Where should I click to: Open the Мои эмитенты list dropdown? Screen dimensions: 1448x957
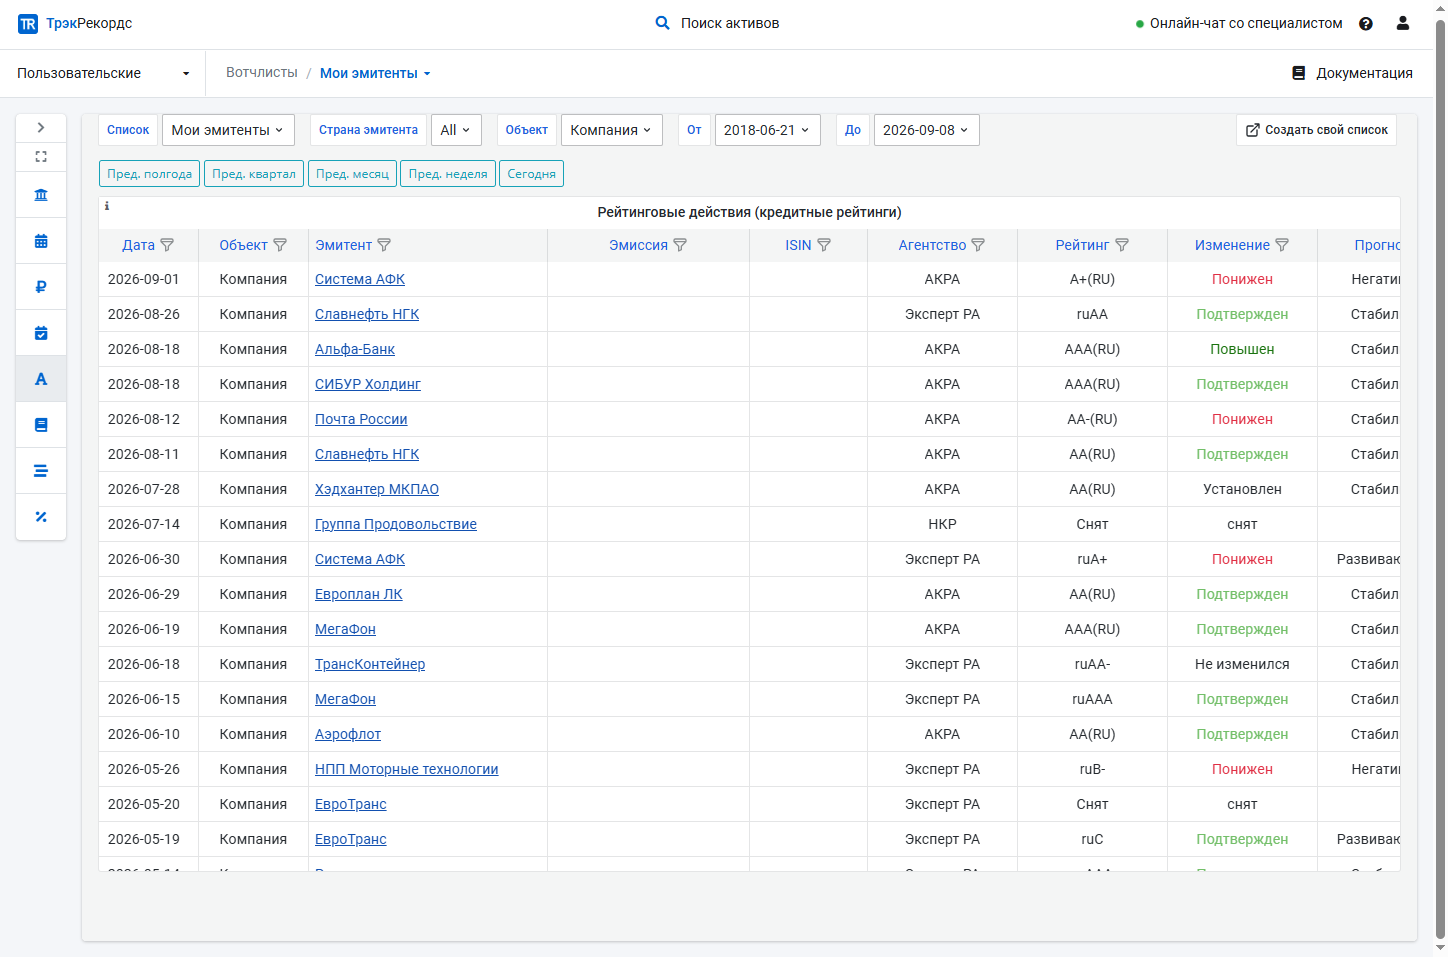point(228,130)
